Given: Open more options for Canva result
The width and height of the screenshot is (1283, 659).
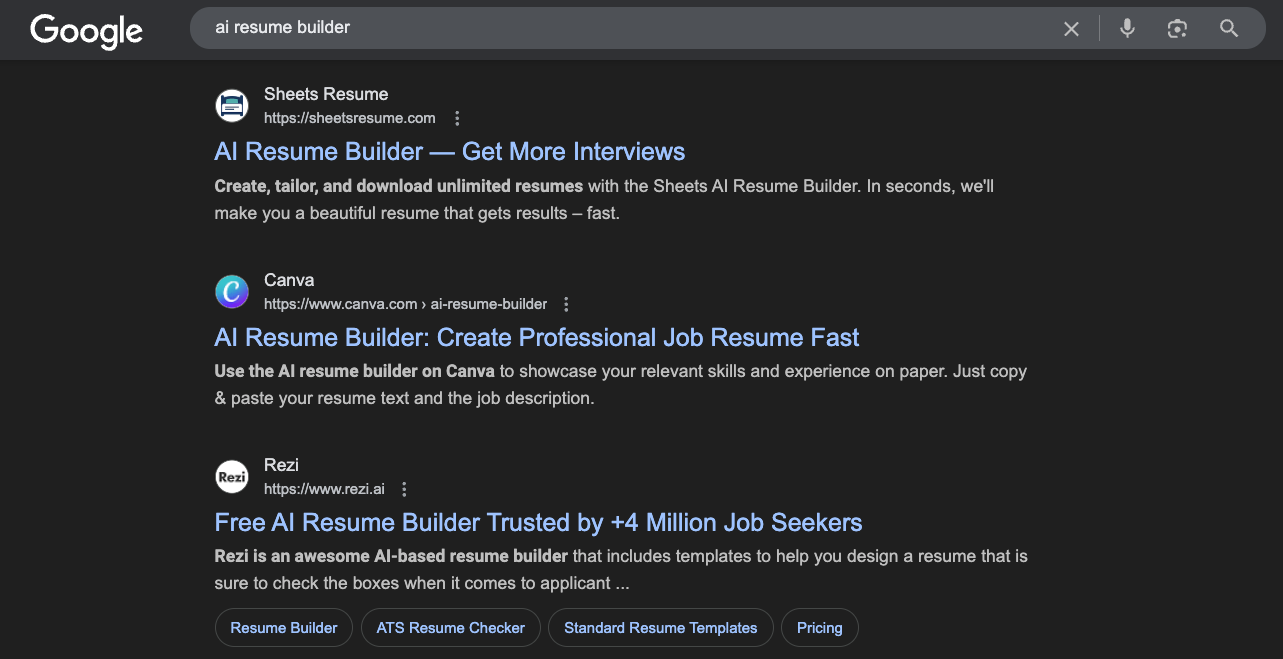Looking at the screenshot, I should tap(566, 304).
